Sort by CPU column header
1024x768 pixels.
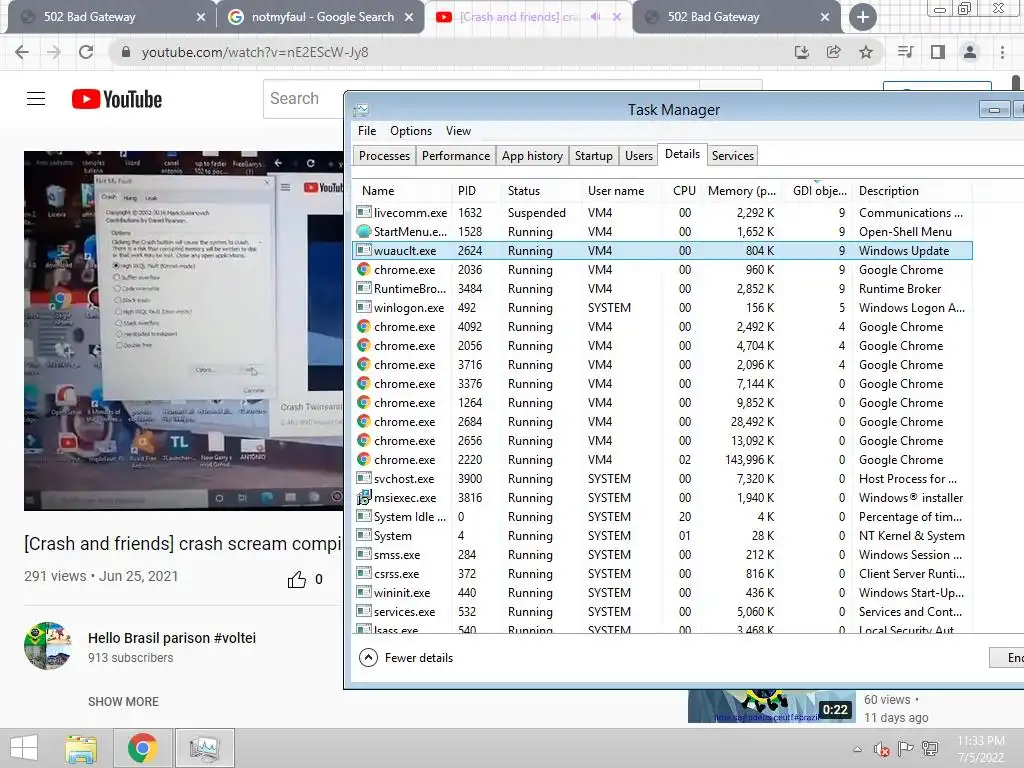[x=681, y=191]
